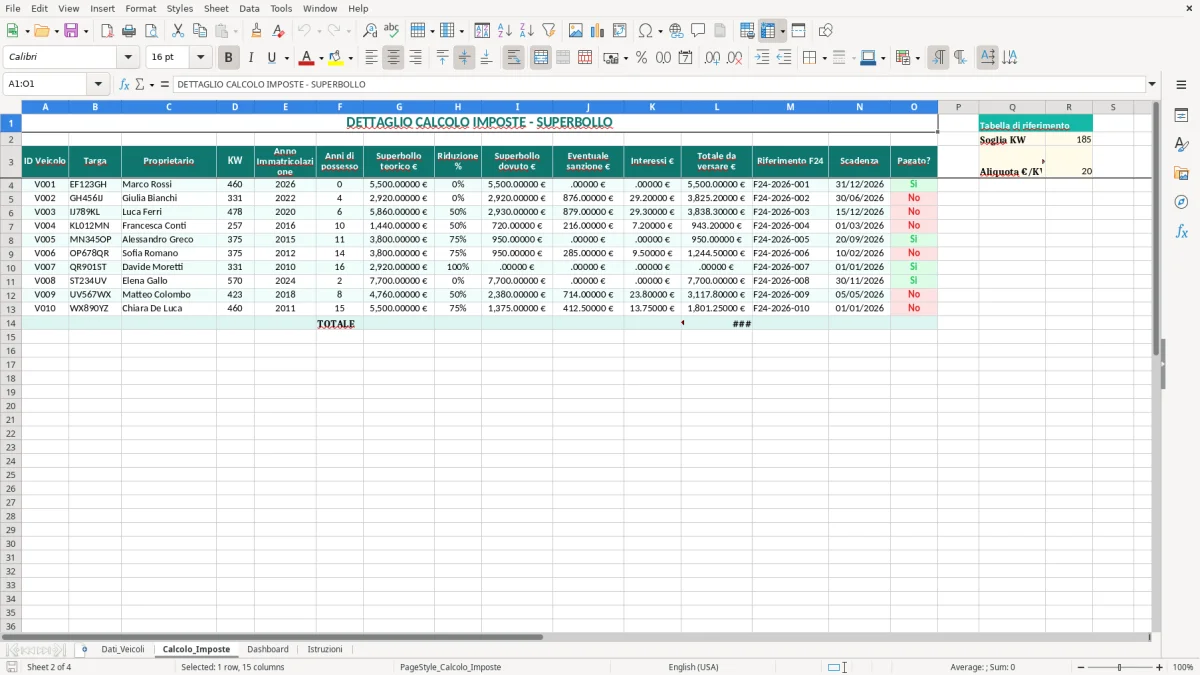Open Find & Replace
This screenshot has height=675, width=1200.
[370, 31]
